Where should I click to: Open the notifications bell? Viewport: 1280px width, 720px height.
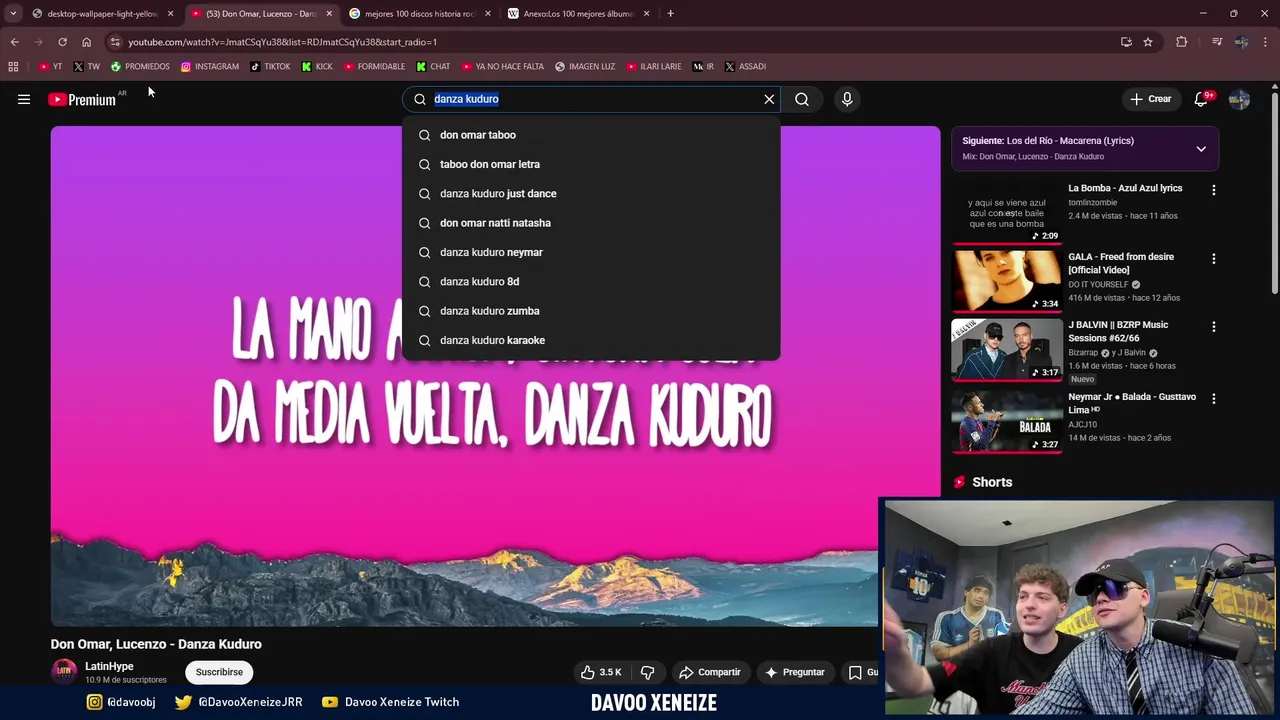point(1202,99)
